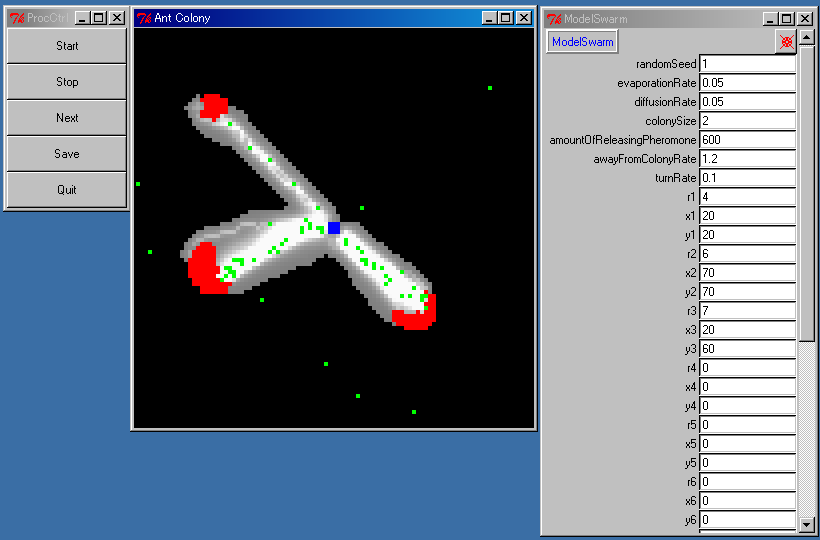Image resolution: width=820 pixels, height=540 pixels.
Task: Click the diffusionRate label text
Action: [665, 102]
